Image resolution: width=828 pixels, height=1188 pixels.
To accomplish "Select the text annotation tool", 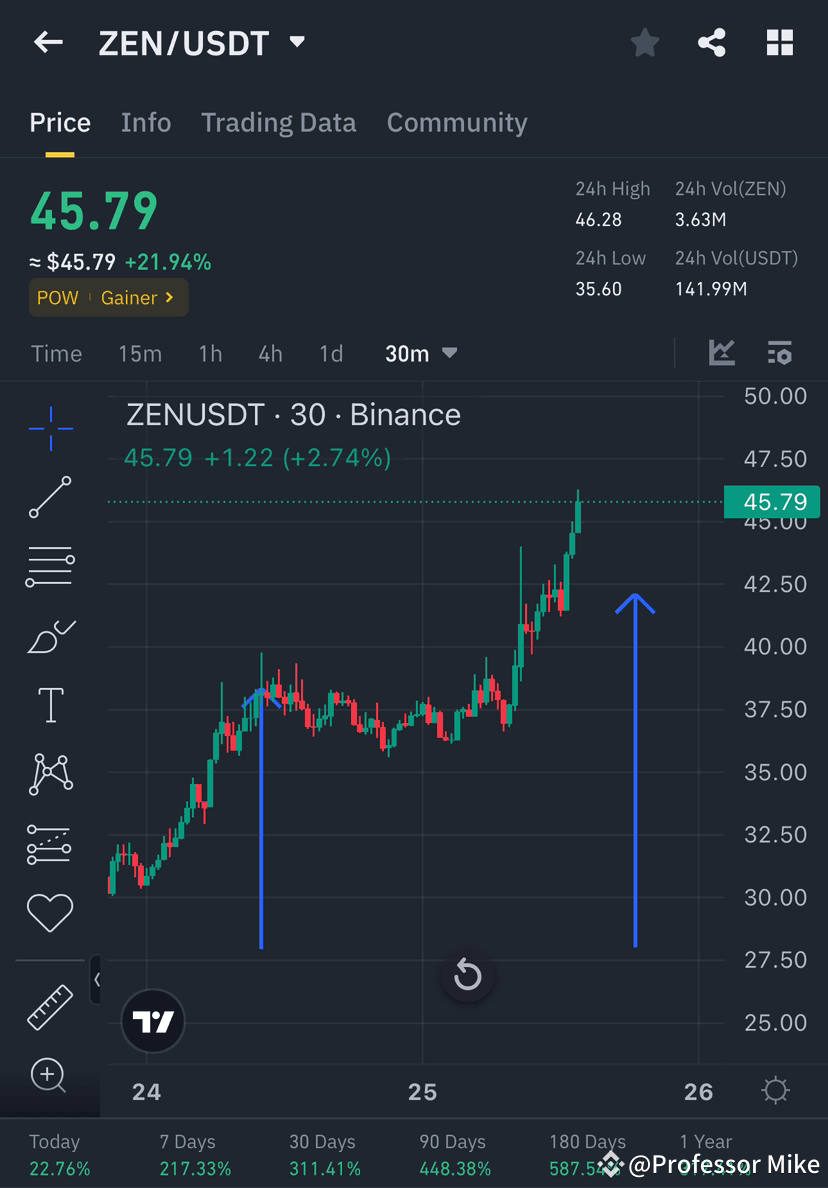I will pyautogui.click(x=50, y=704).
